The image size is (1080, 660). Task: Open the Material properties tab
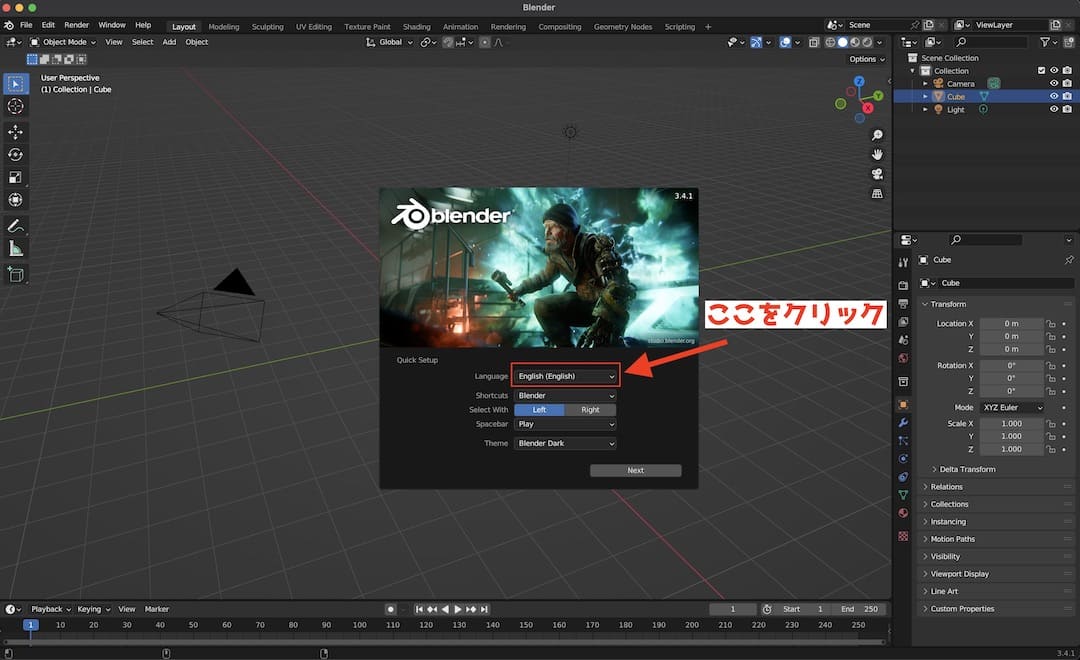click(x=903, y=513)
